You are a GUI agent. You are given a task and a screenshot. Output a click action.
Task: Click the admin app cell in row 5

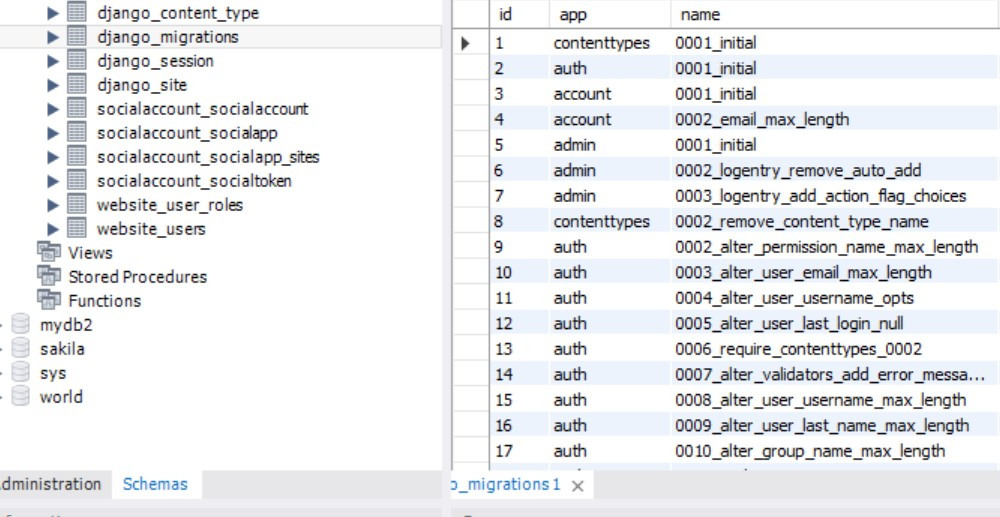click(610, 145)
